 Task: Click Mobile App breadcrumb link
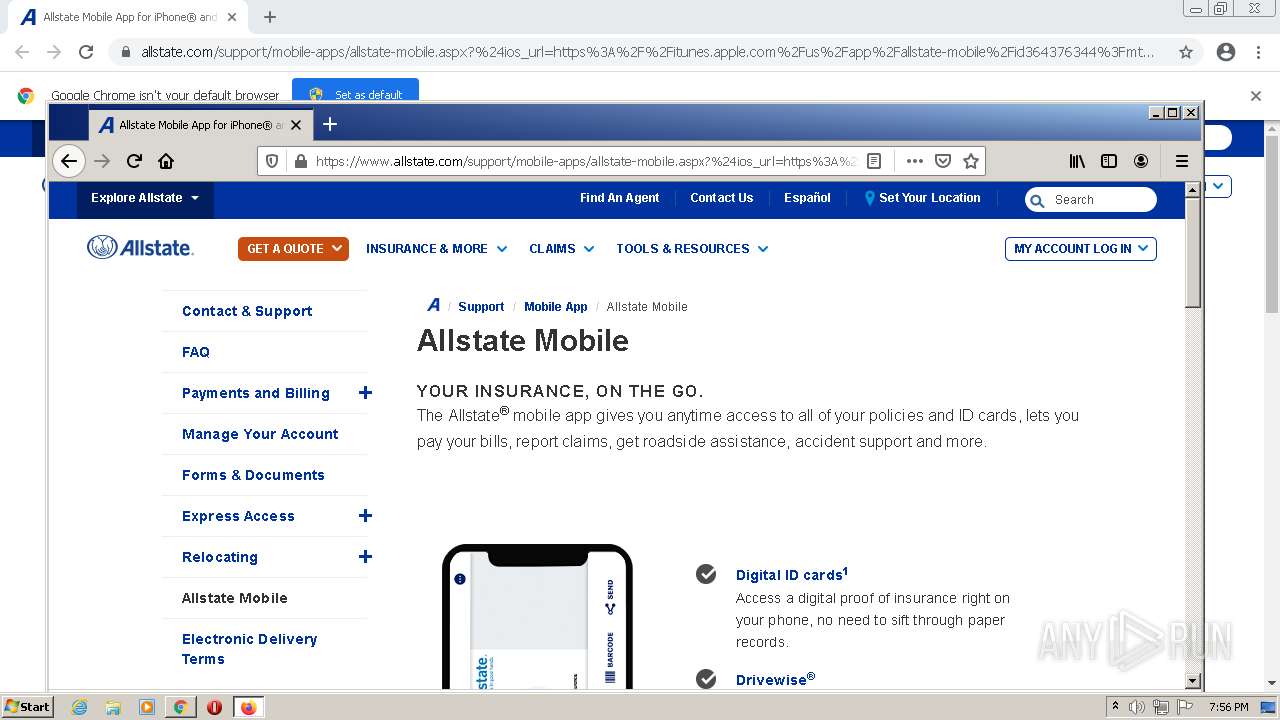556,307
